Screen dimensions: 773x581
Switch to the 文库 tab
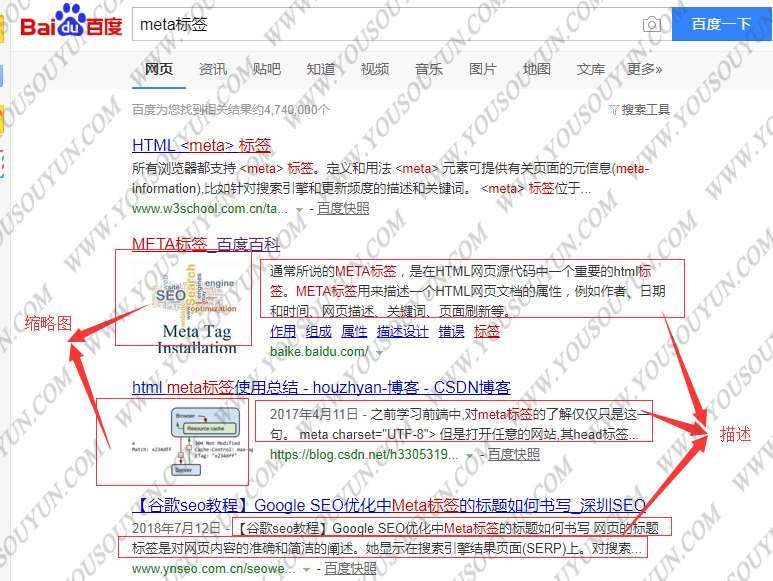pyautogui.click(x=591, y=69)
